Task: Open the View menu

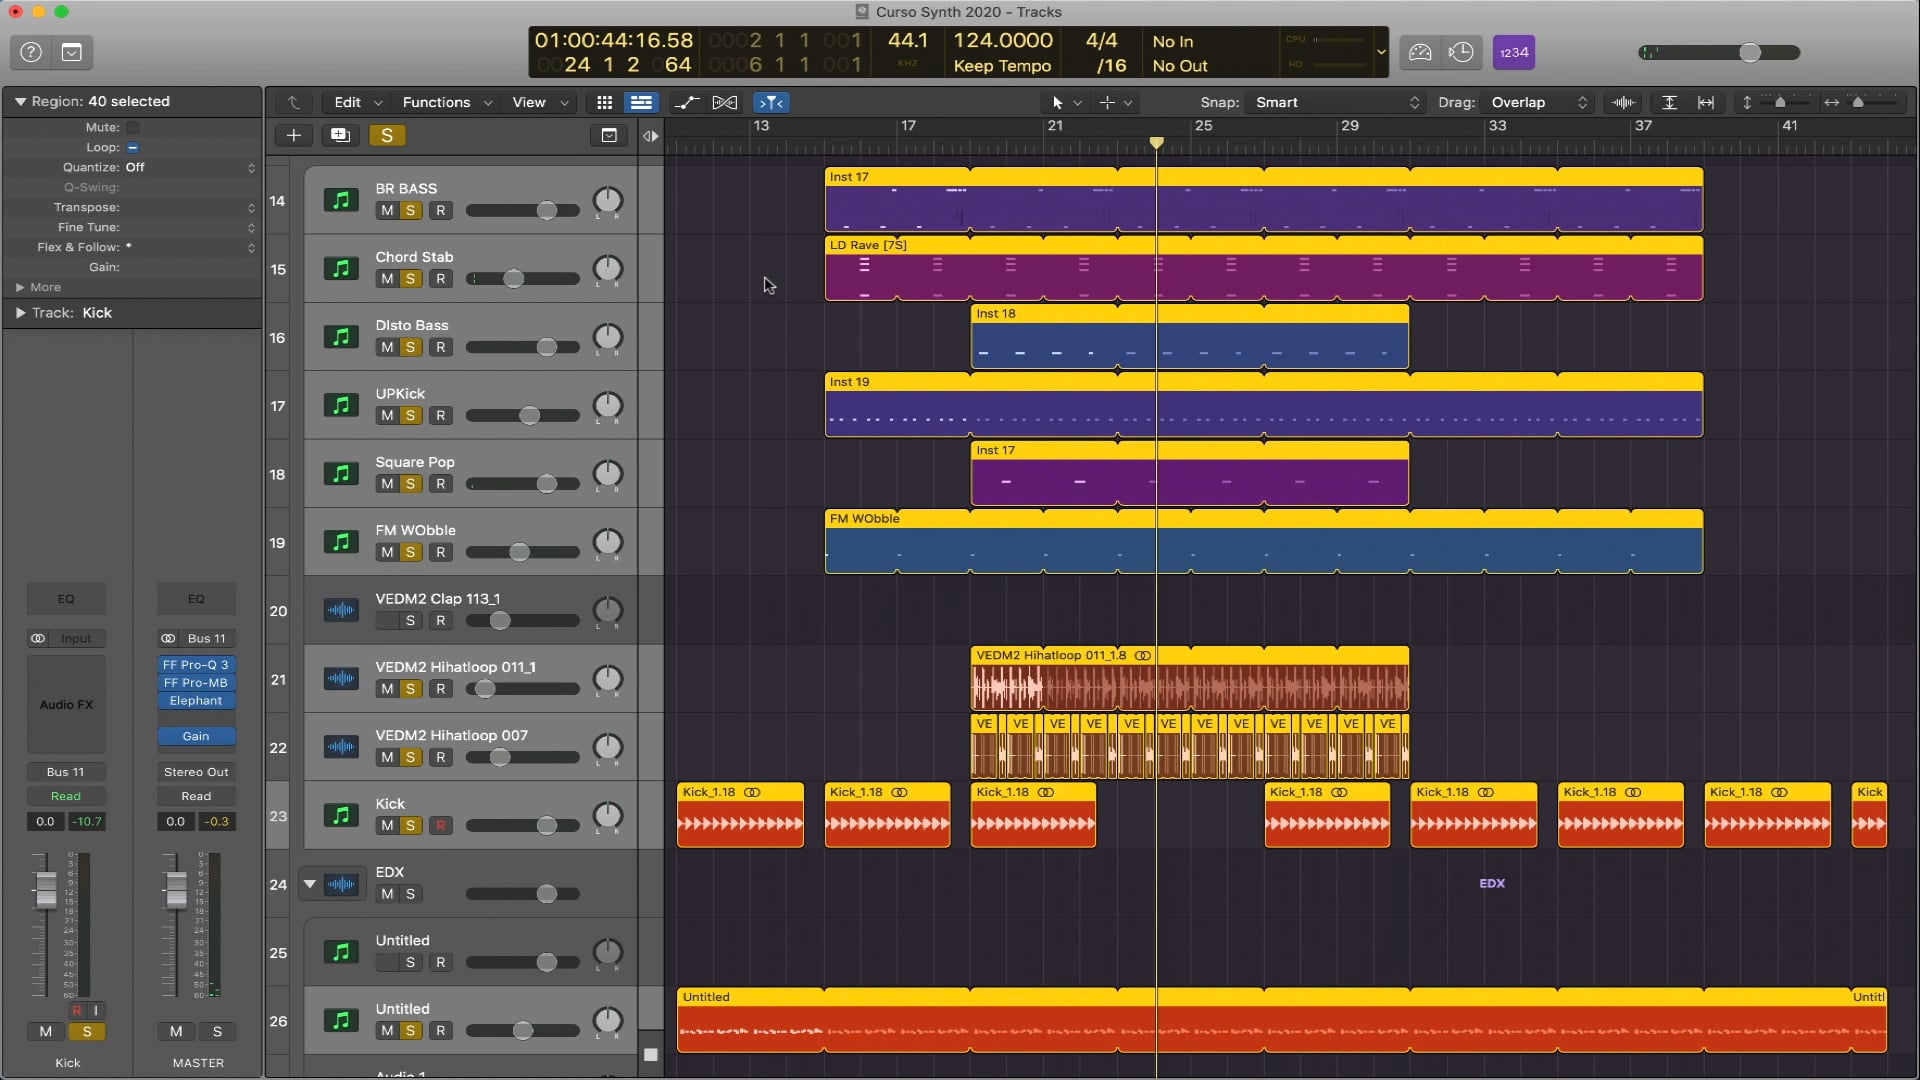Action: coord(540,102)
